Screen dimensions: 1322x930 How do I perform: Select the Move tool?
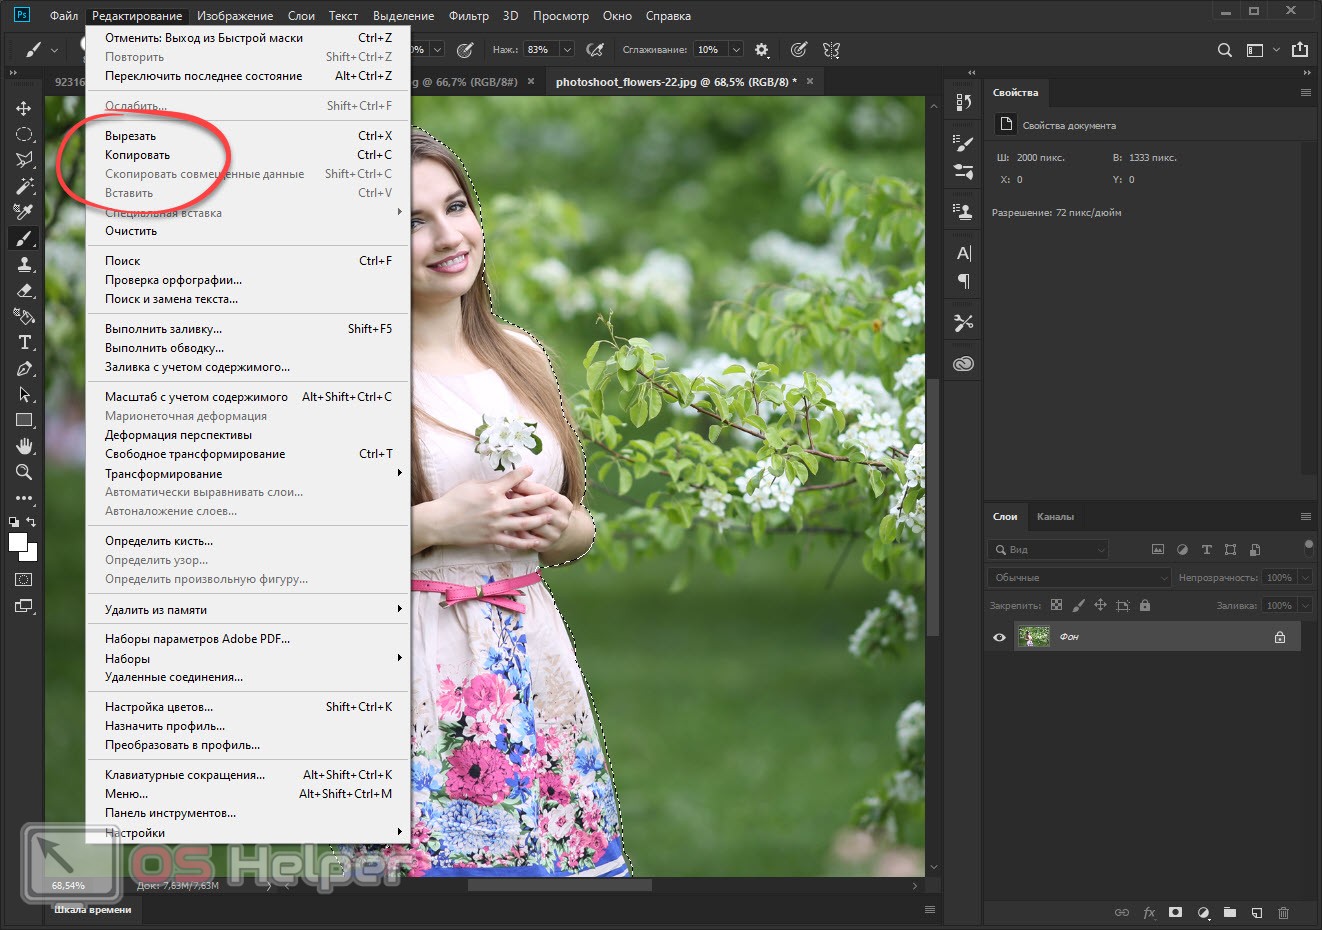(x=24, y=108)
